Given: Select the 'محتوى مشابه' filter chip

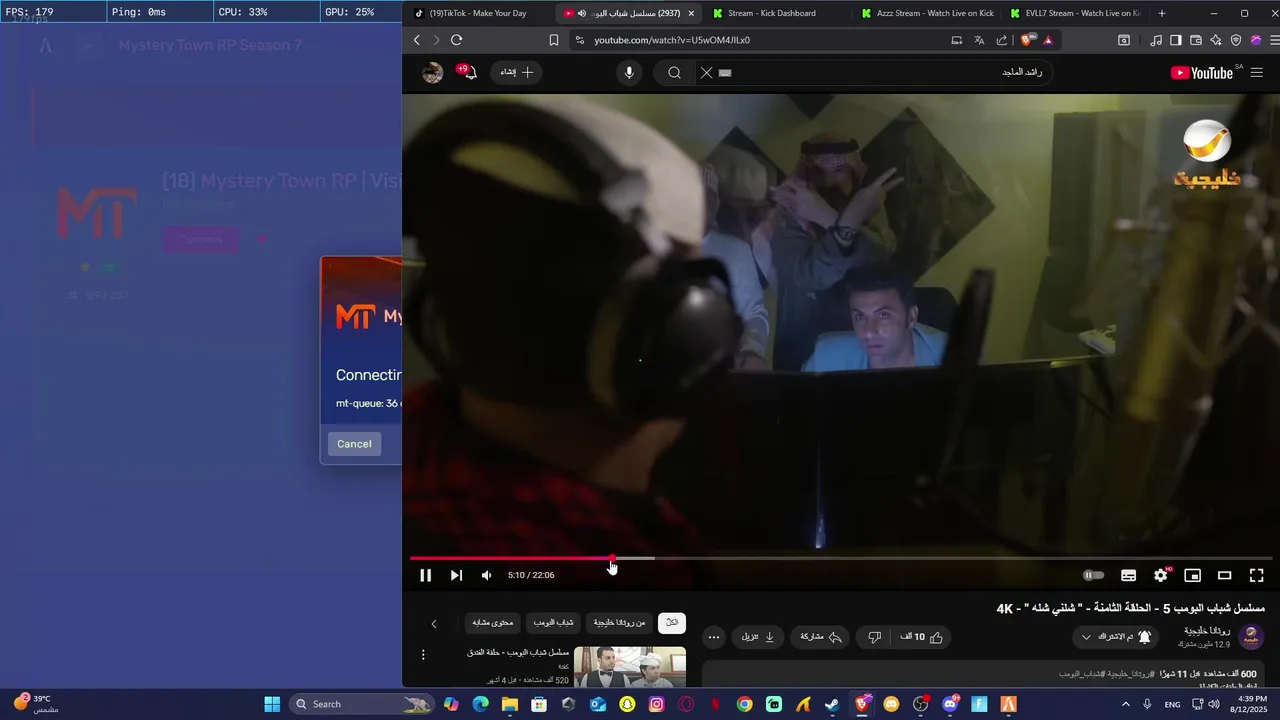Looking at the screenshot, I should (x=493, y=623).
